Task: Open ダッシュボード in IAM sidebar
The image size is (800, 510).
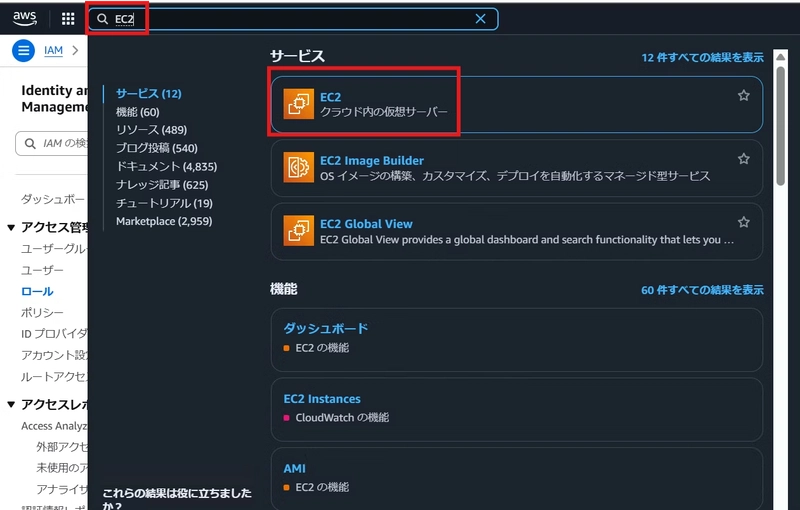Action: coord(53,199)
